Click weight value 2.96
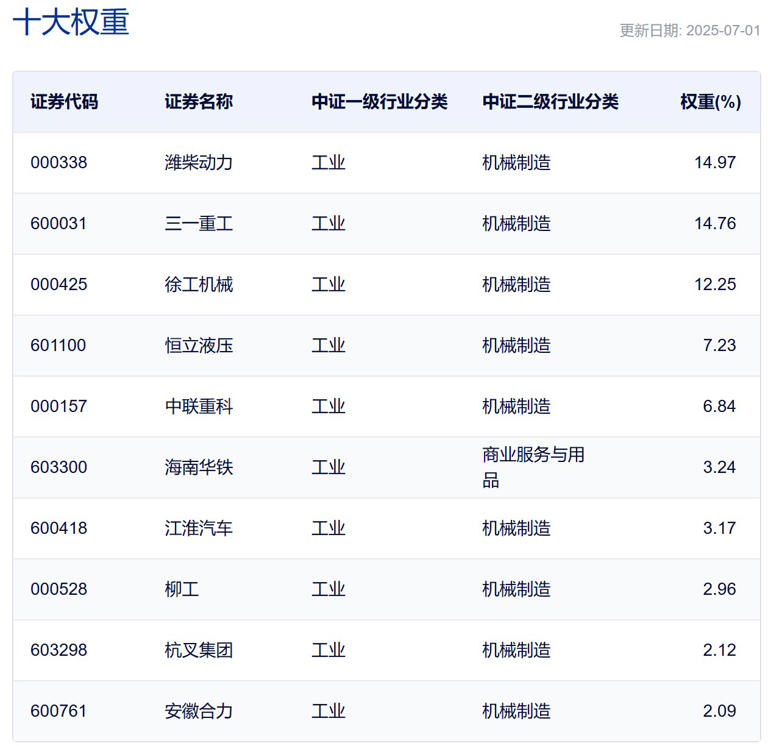The image size is (768, 746). pyautogui.click(x=720, y=589)
